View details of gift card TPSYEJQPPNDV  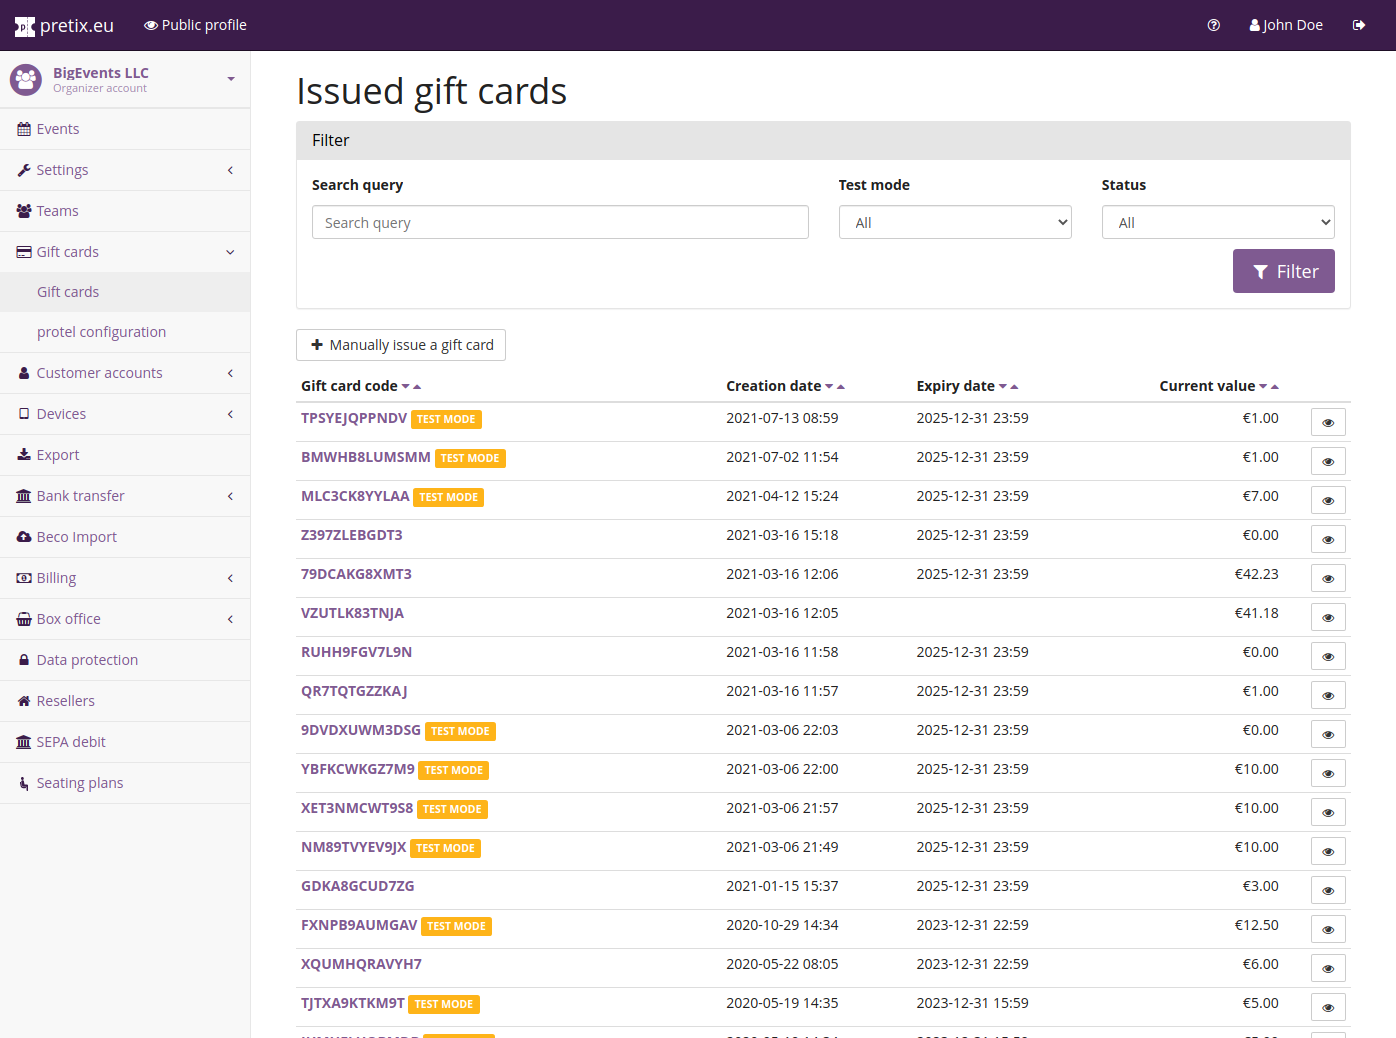click(1327, 422)
